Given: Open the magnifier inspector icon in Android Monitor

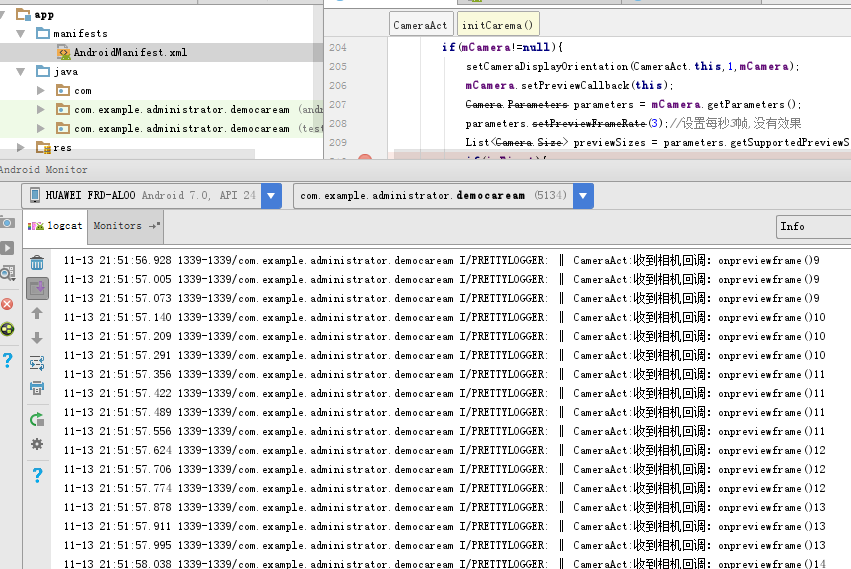Looking at the screenshot, I should click(x=7, y=273).
